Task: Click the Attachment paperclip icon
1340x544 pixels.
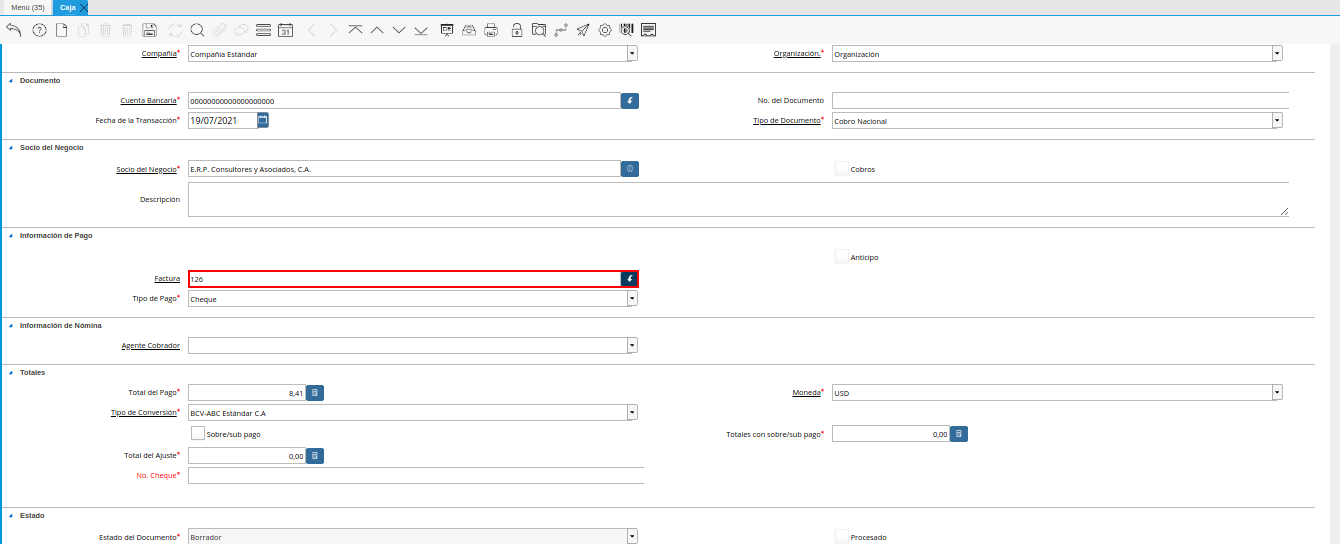Action: (x=219, y=30)
